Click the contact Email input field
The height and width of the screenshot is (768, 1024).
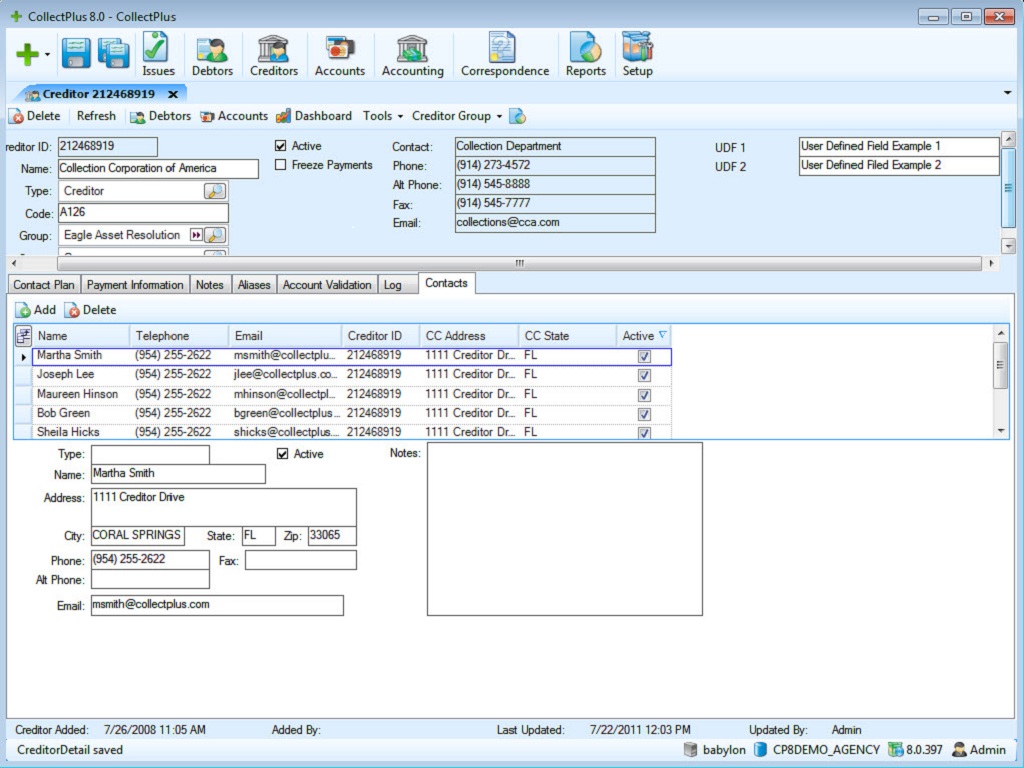[x=217, y=605]
